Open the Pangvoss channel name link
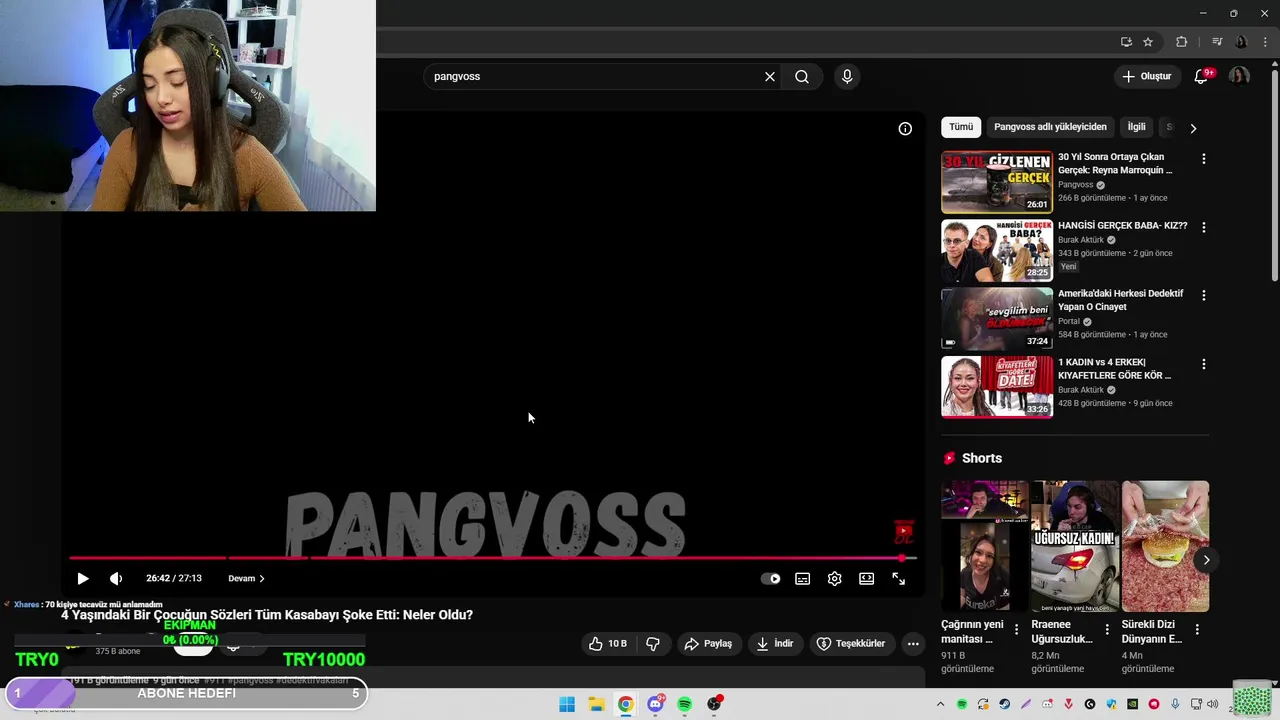This screenshot has width=1280, height=720. point(1076,185)
